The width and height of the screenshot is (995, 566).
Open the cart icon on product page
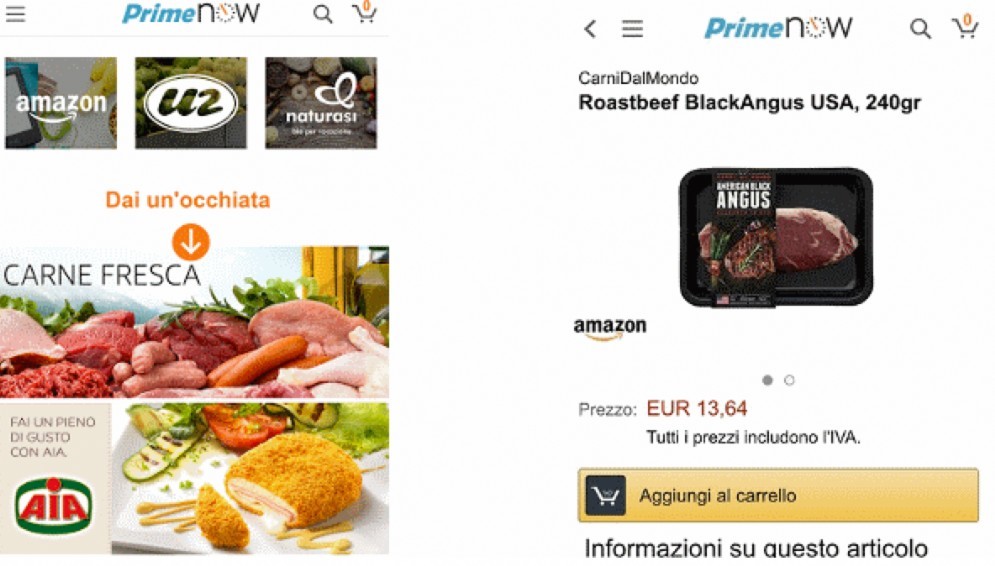(x=965, y=27)
